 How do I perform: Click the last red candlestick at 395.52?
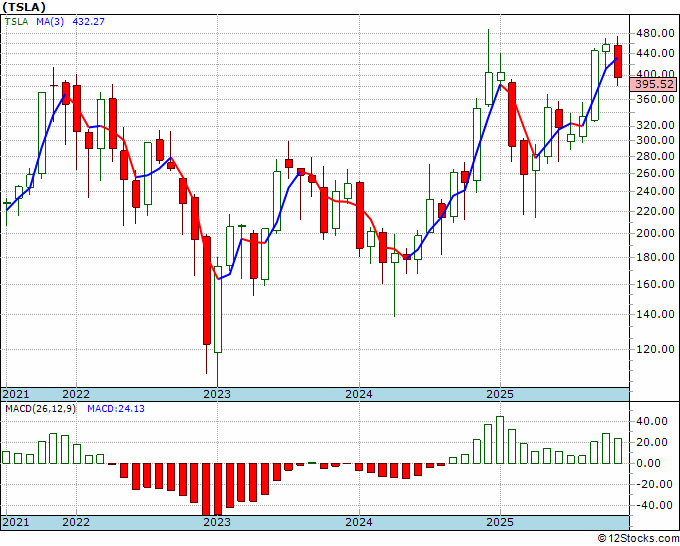pyautogui.click(x=618, y=61)
